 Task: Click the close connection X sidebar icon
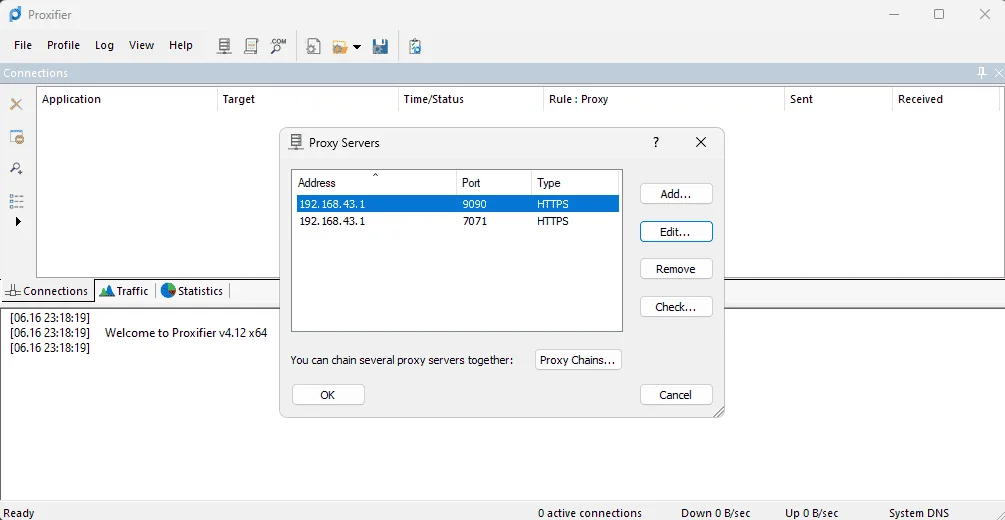(x=17, y=104)
